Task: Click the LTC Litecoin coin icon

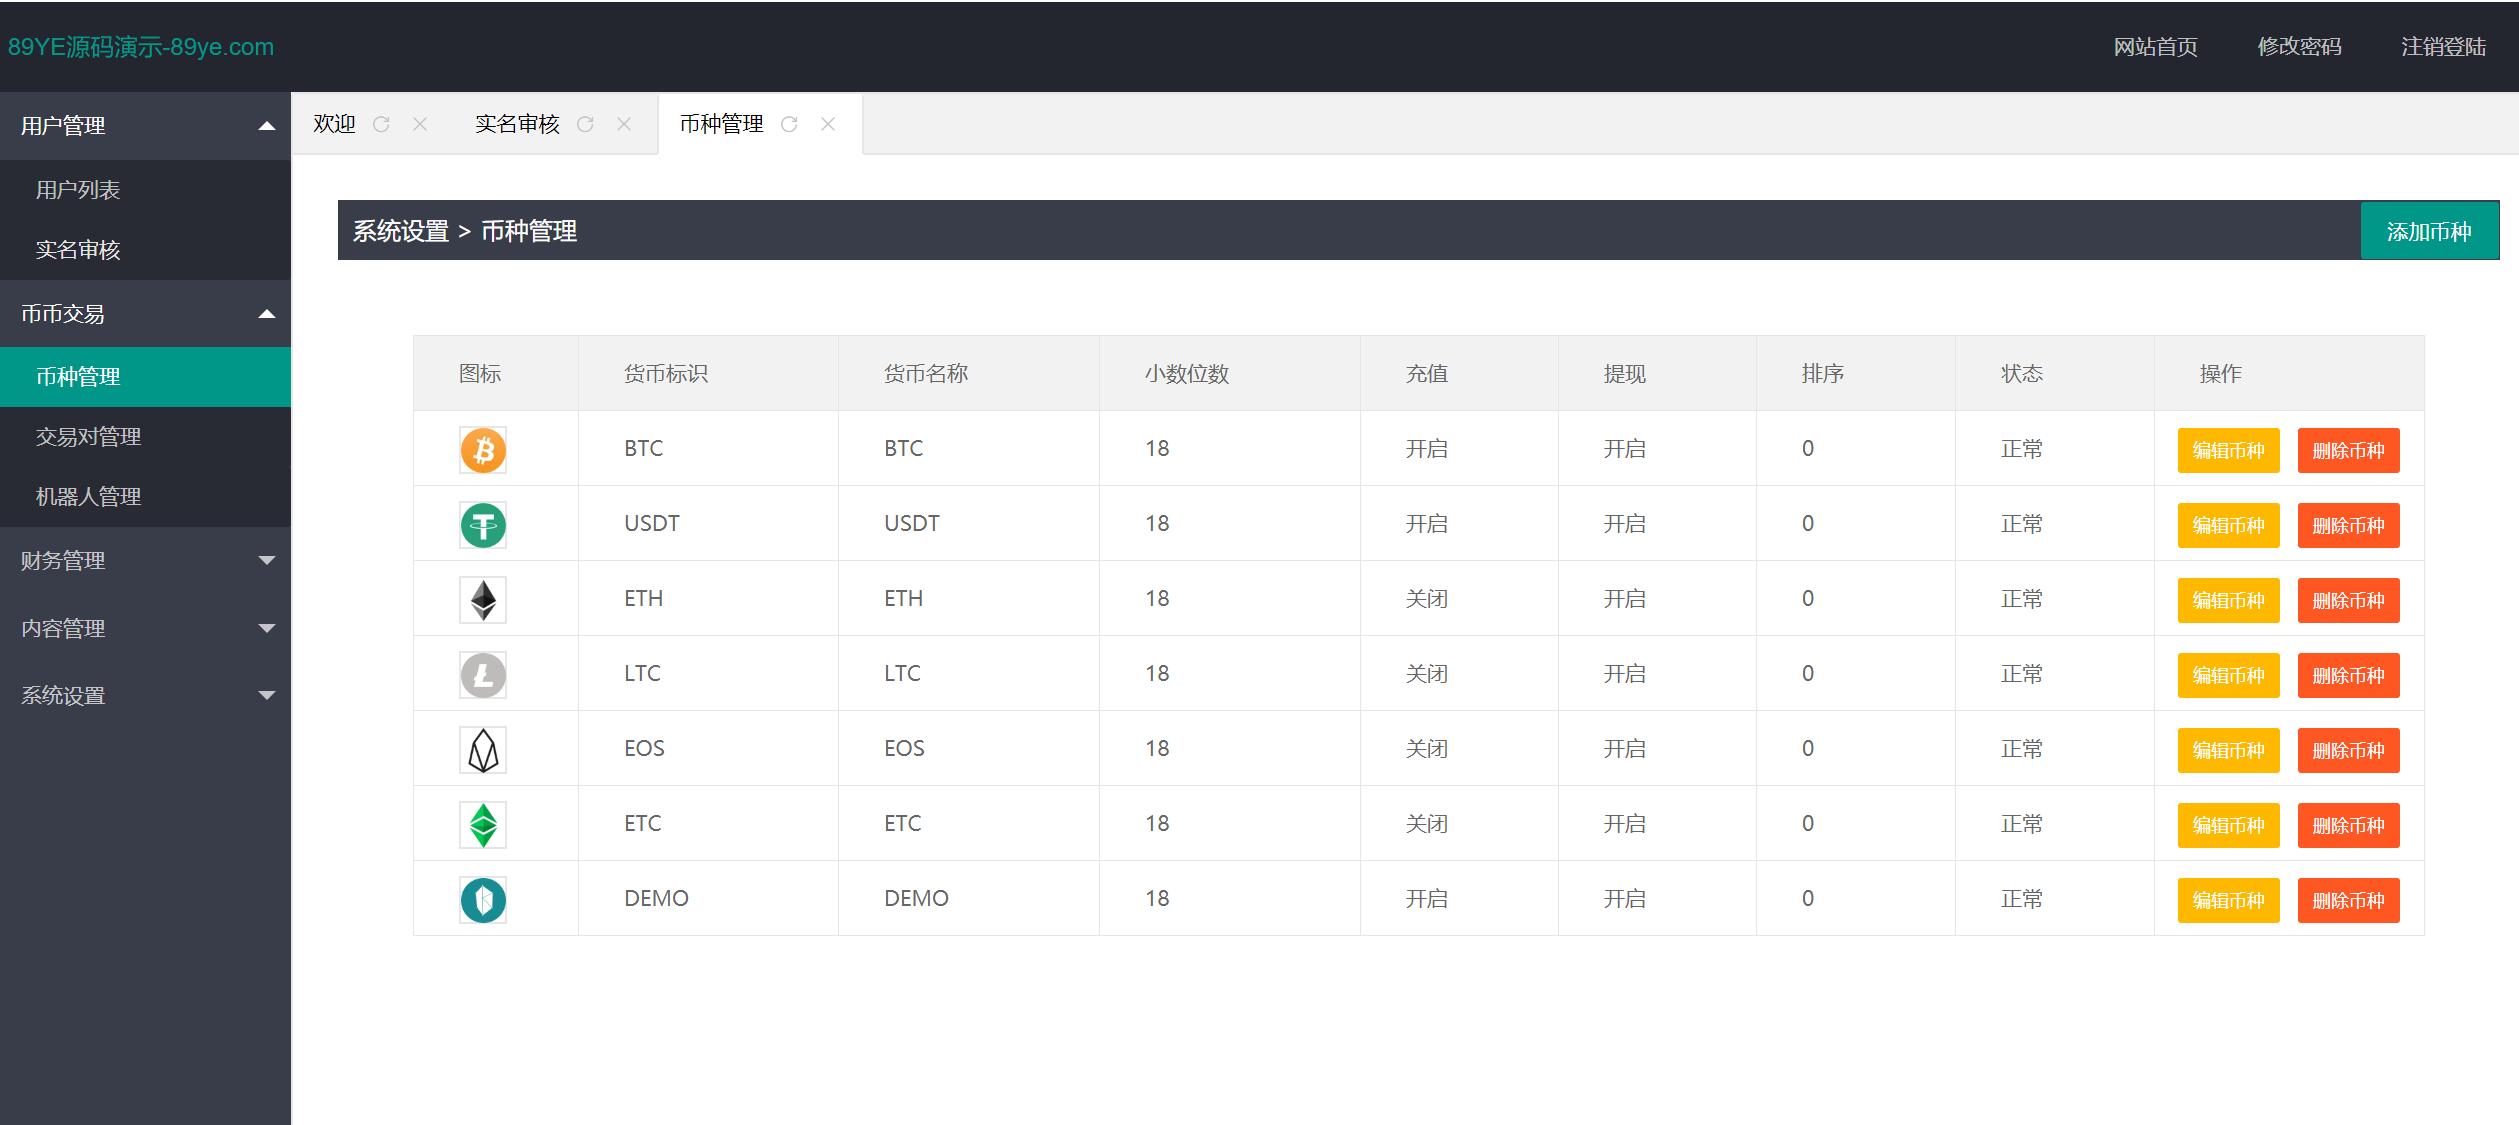Action: 483,675
